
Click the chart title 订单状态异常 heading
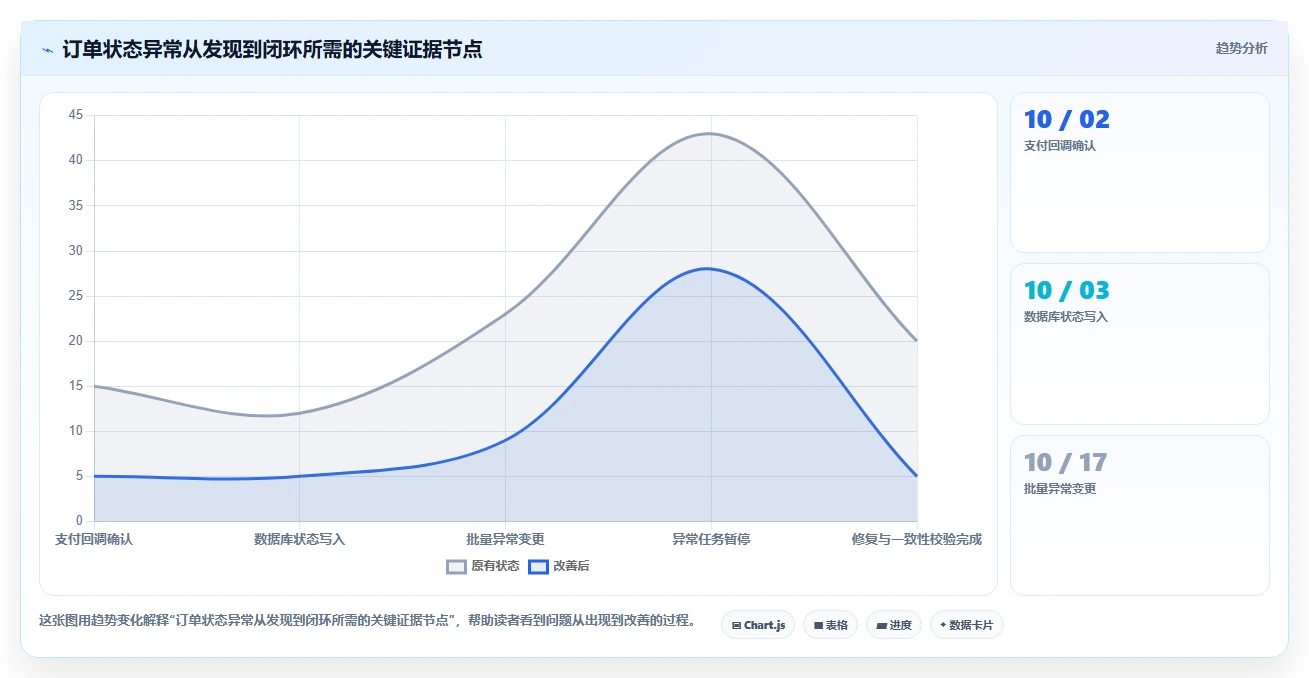(272, 49)
